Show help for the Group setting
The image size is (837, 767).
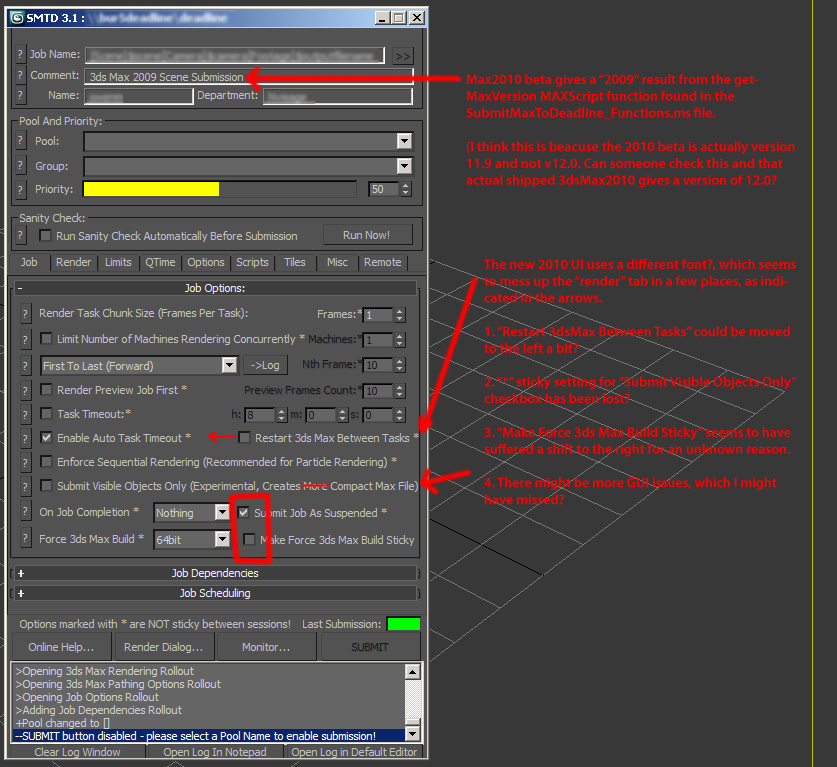click(x=20, y=165)
